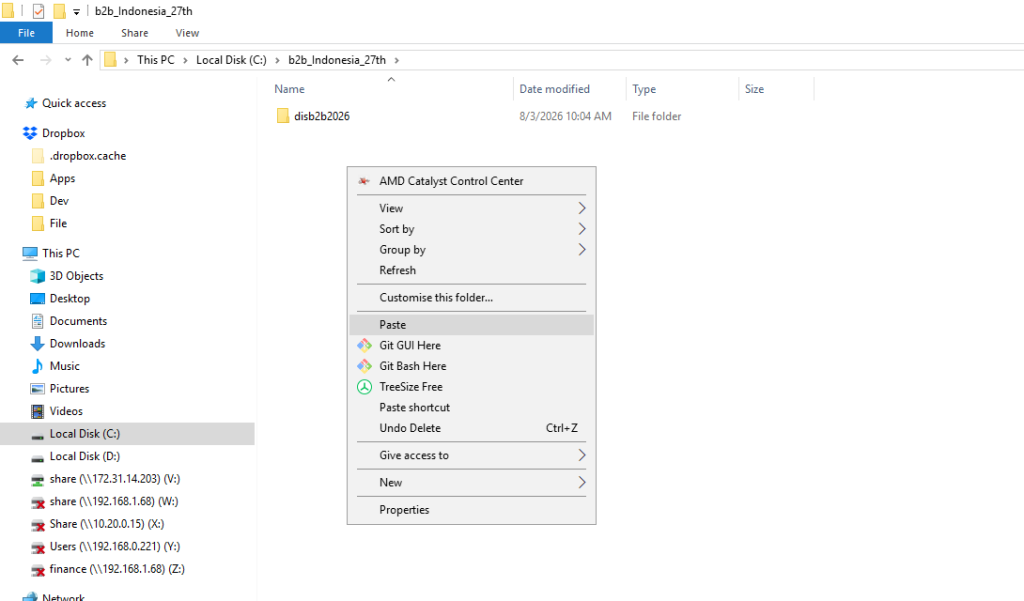Click the Pictures icon in sidebar
The width and height of the screenshot is (1024, 601).
38,389
